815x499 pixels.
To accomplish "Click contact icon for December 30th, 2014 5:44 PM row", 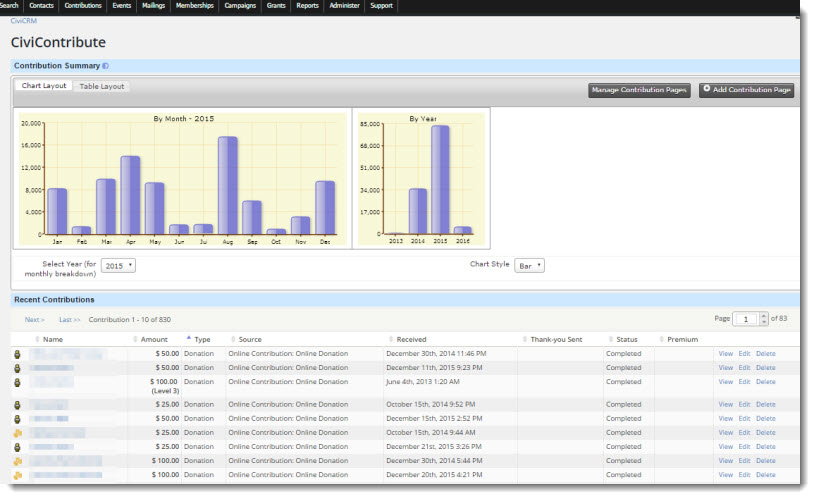I will pyautogui.click(x=18, y=461).
